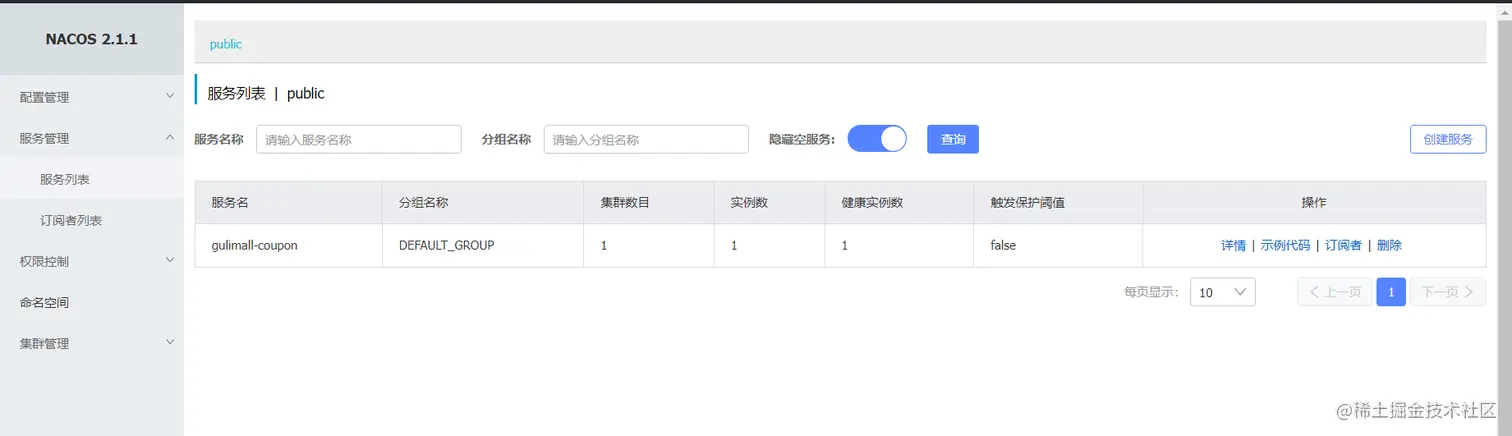Click the 健康实例数 column header
Viewport: 1512px width, 436px height.
point(900,202)
